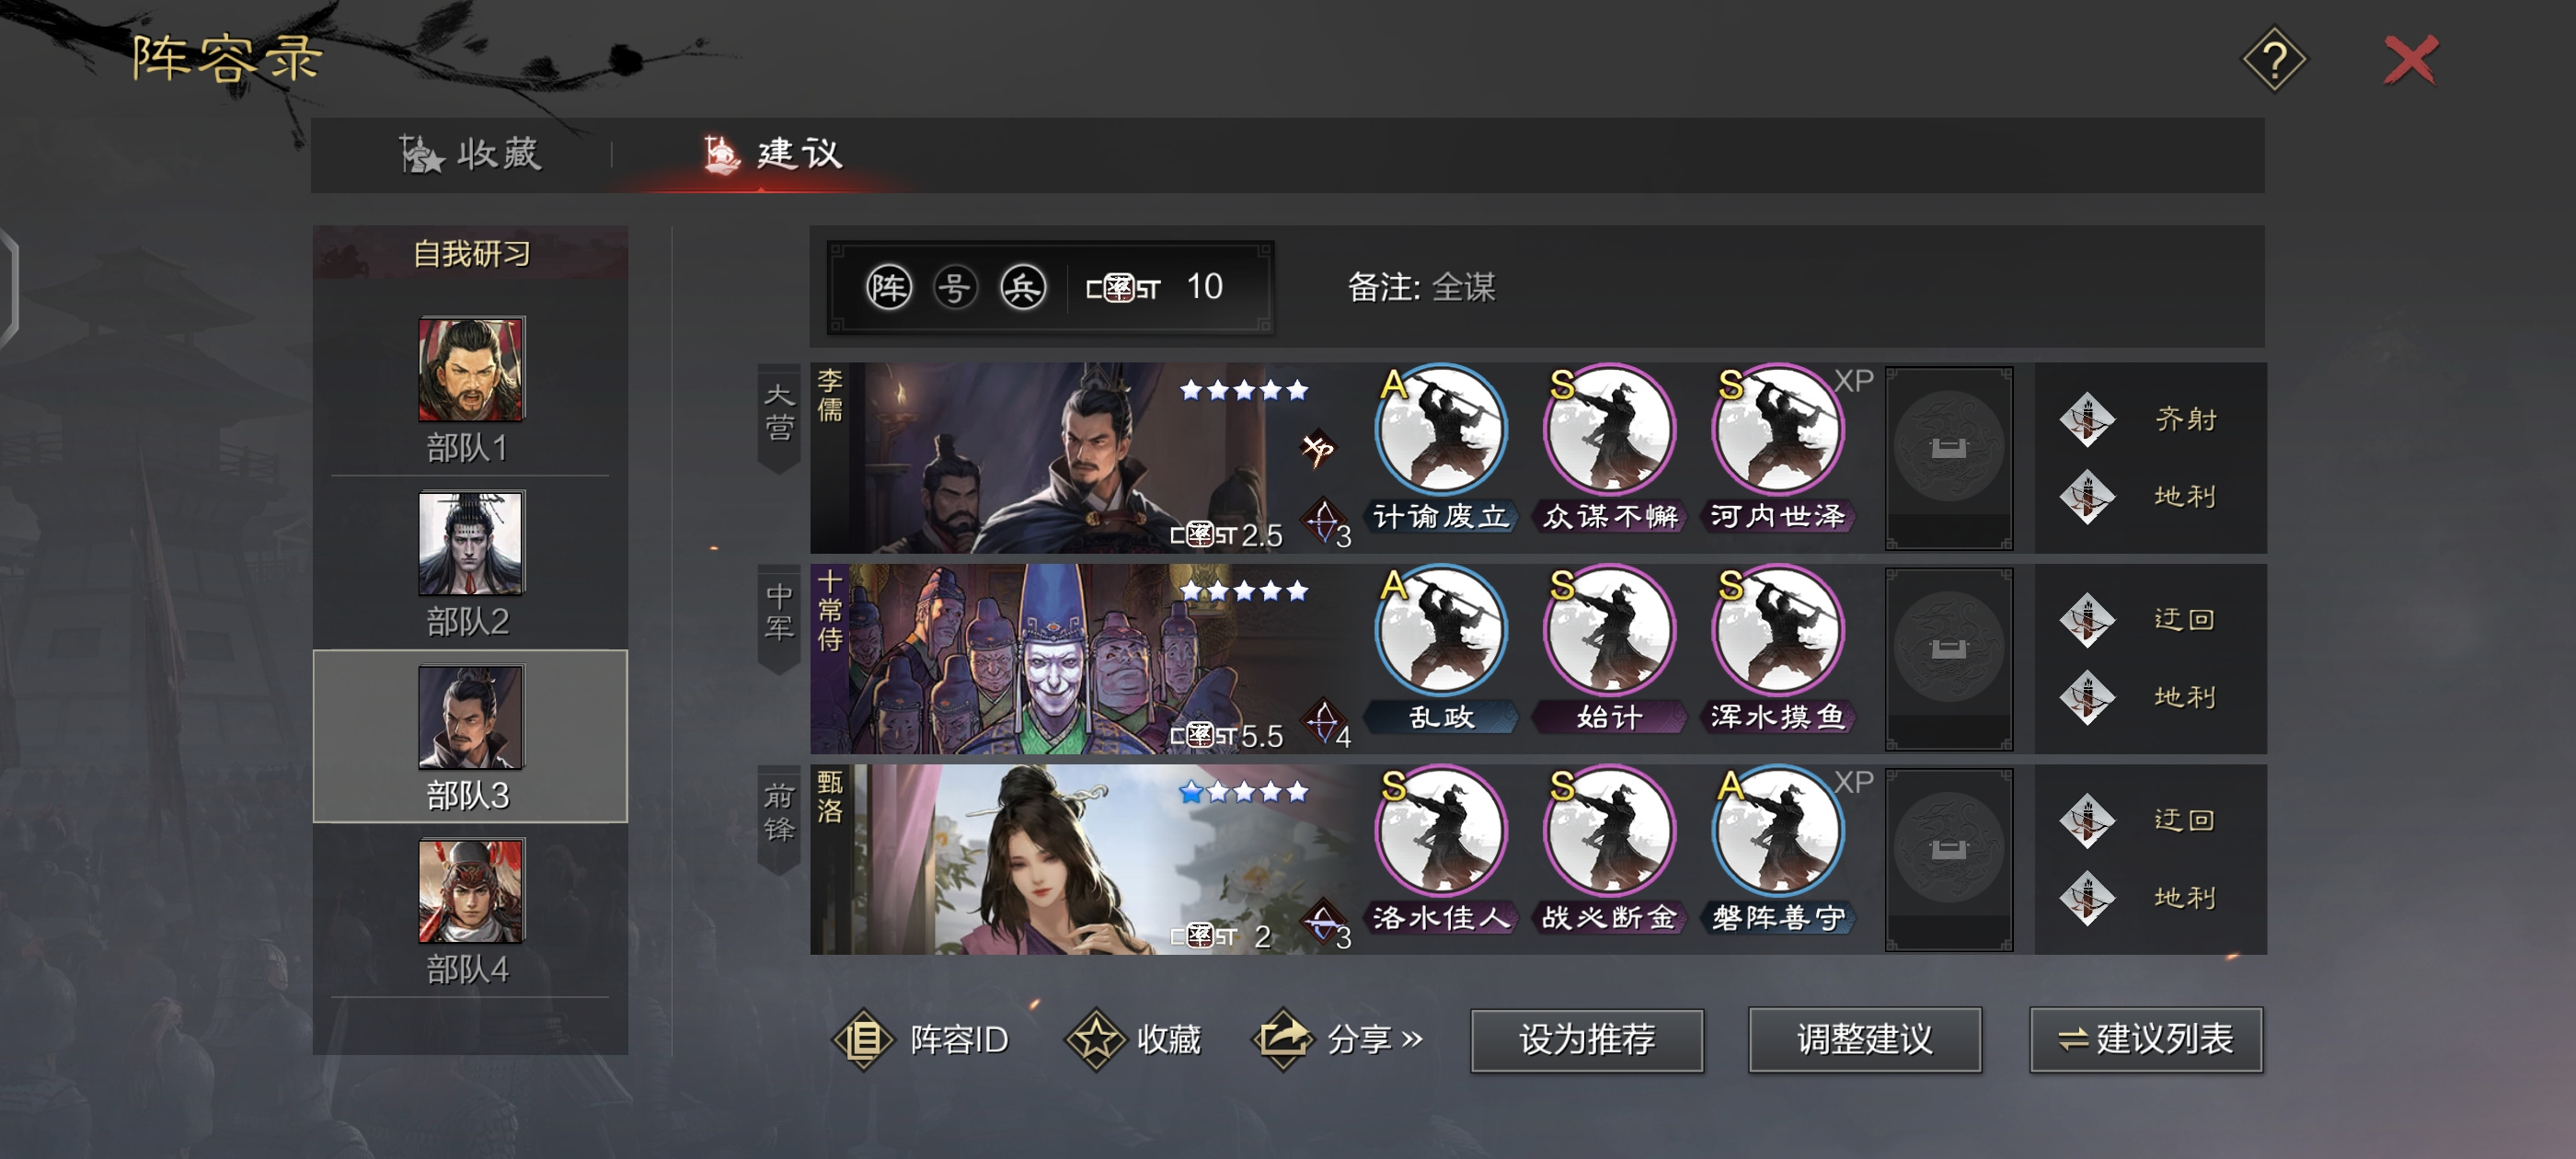Click the archer range icon on 十常侍 card
Screen dimensions: 2576x1159
[x=1327, y=723]
